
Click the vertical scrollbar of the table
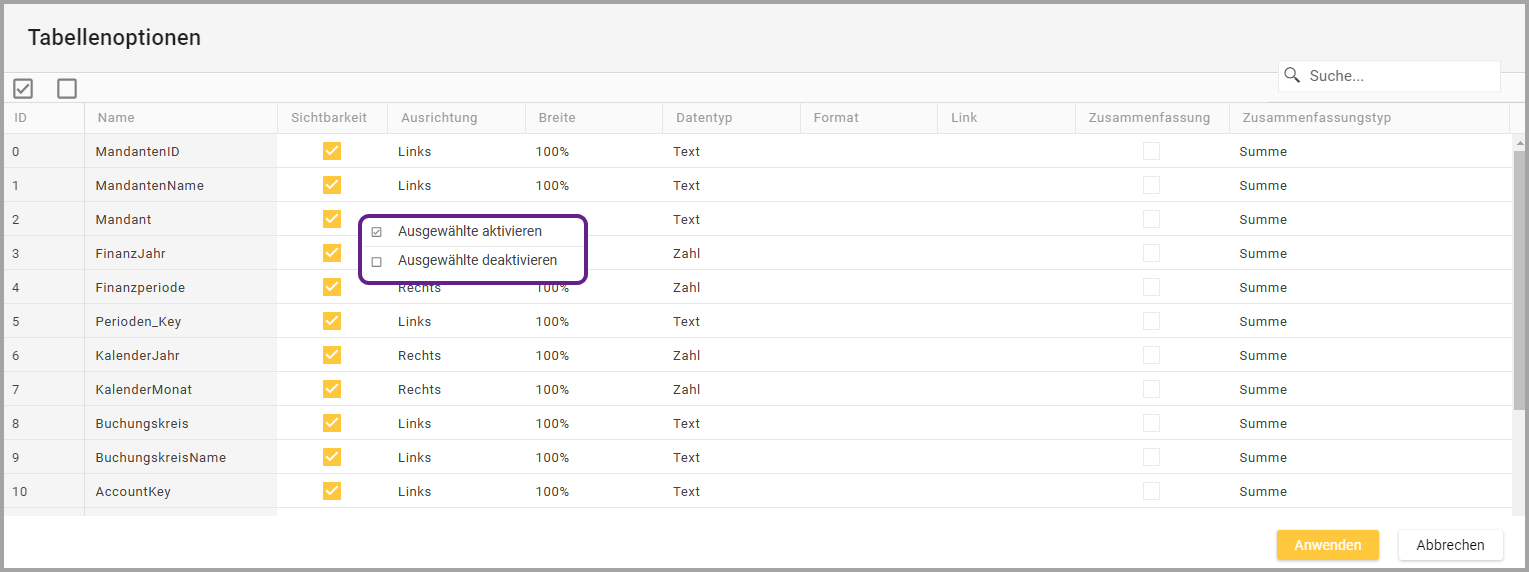(1519, 280)
